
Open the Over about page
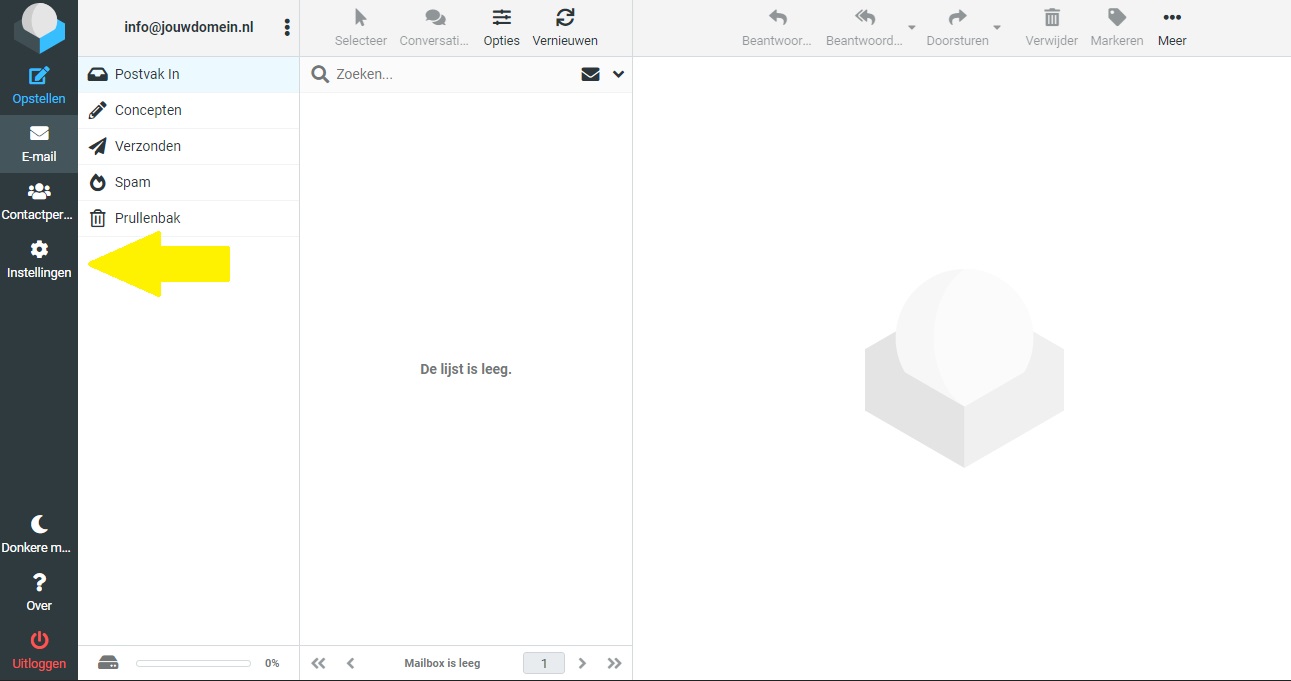tap(39, 592)
